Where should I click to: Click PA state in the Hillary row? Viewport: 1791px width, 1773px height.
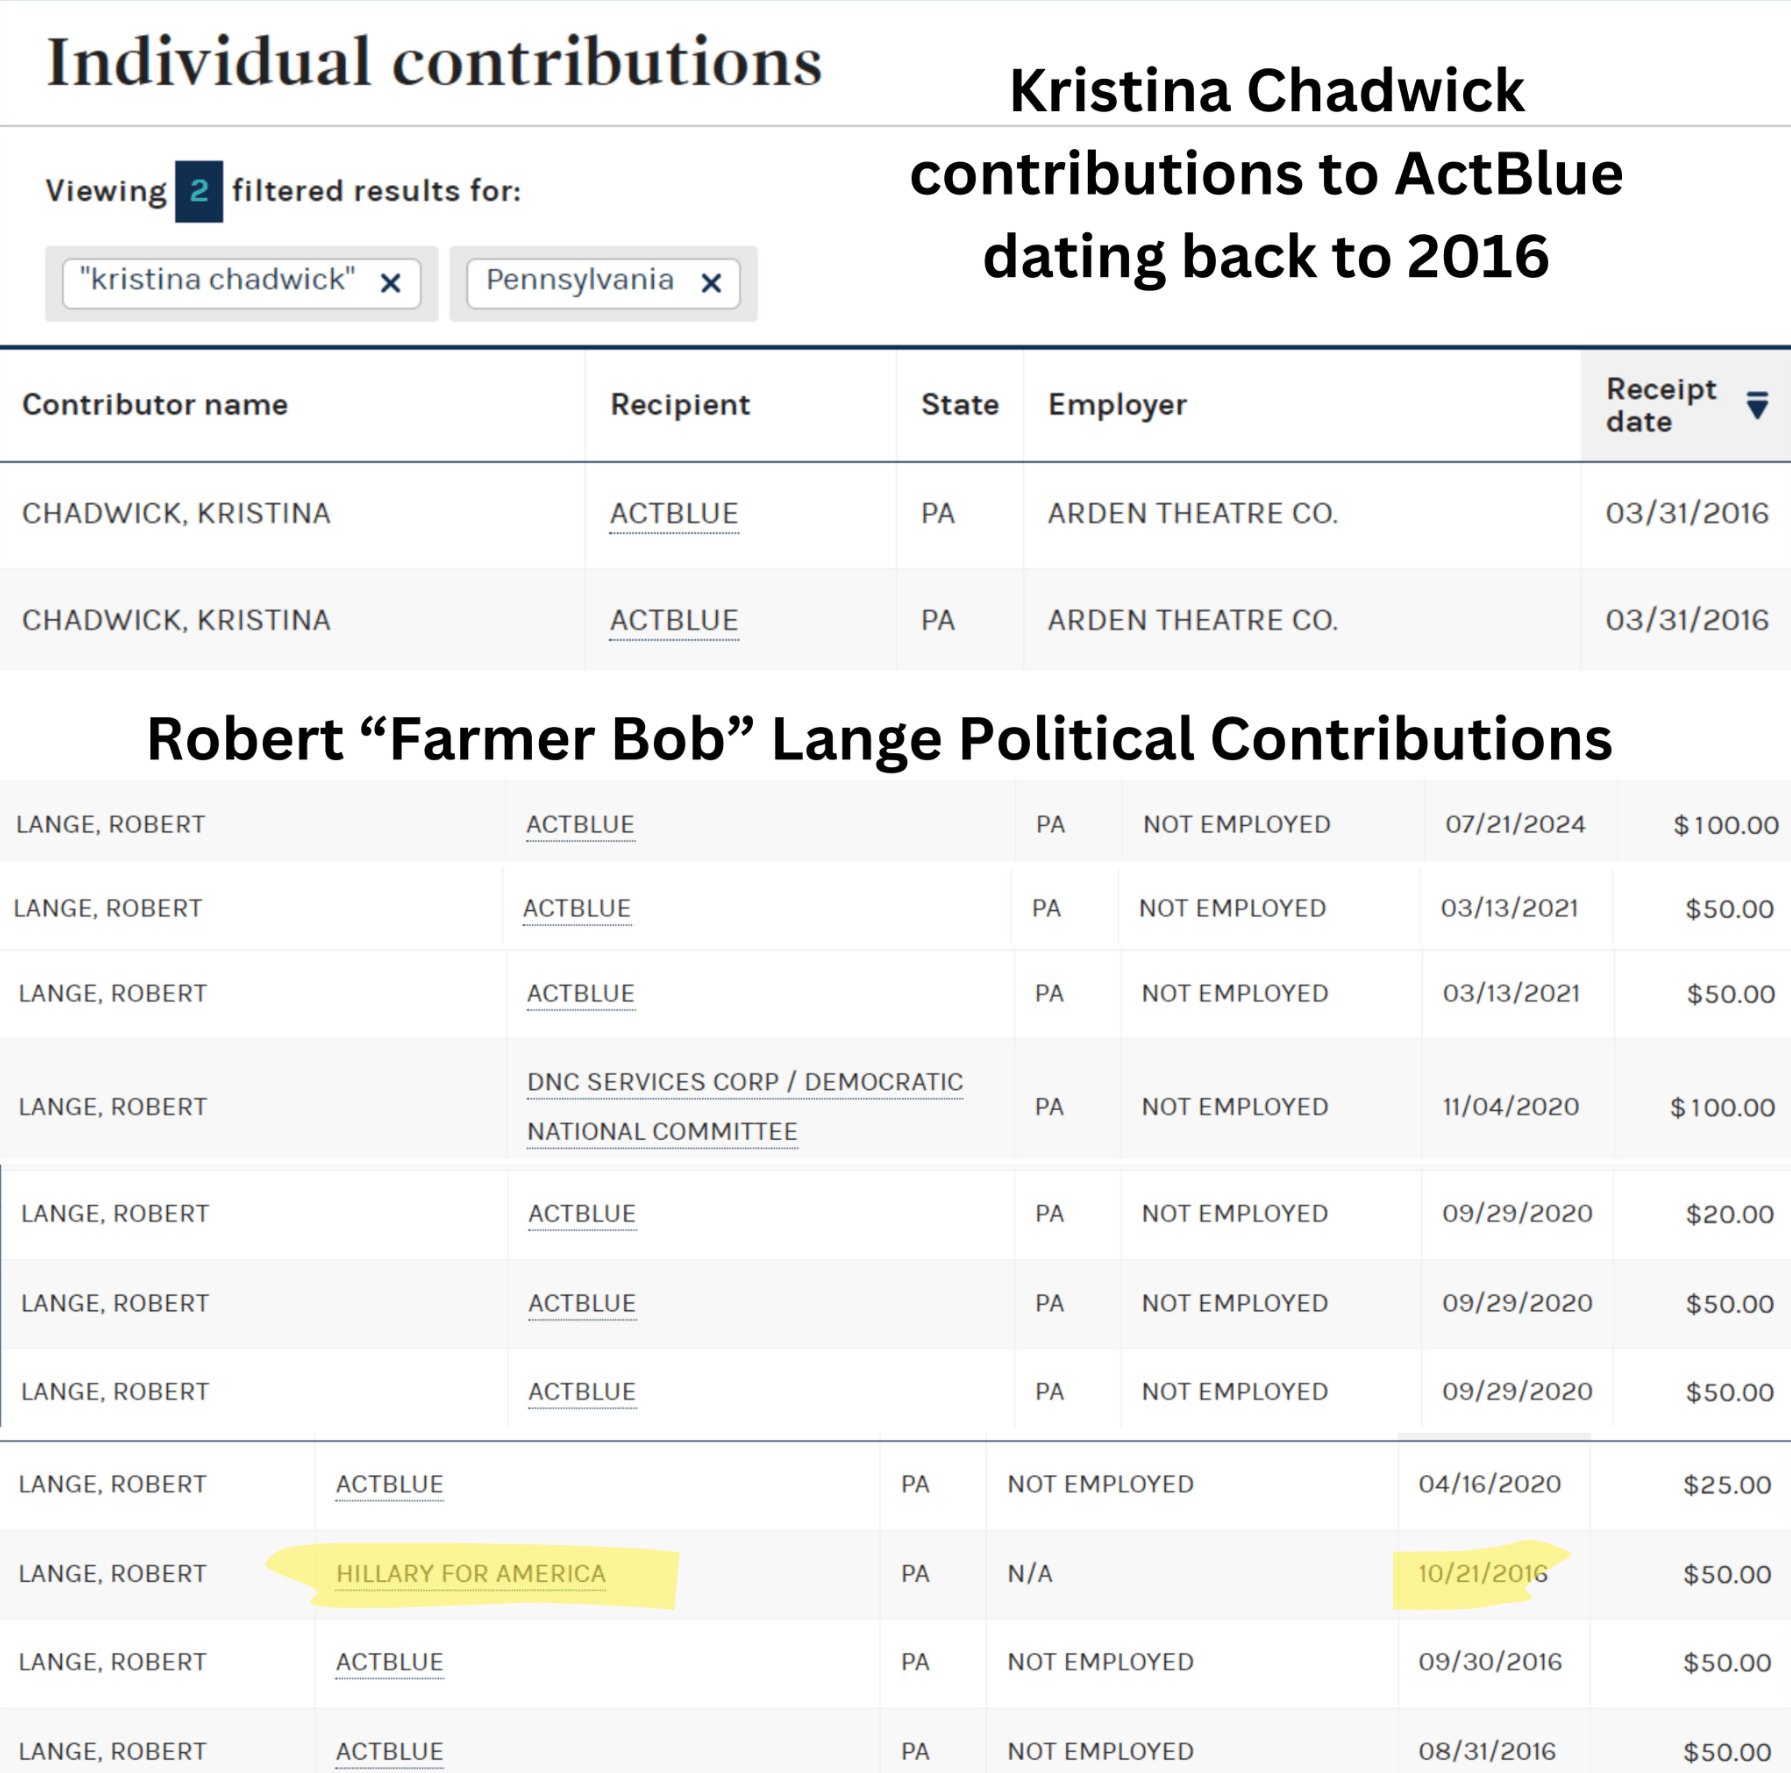pyautogui.click(x=915, y=1574)
